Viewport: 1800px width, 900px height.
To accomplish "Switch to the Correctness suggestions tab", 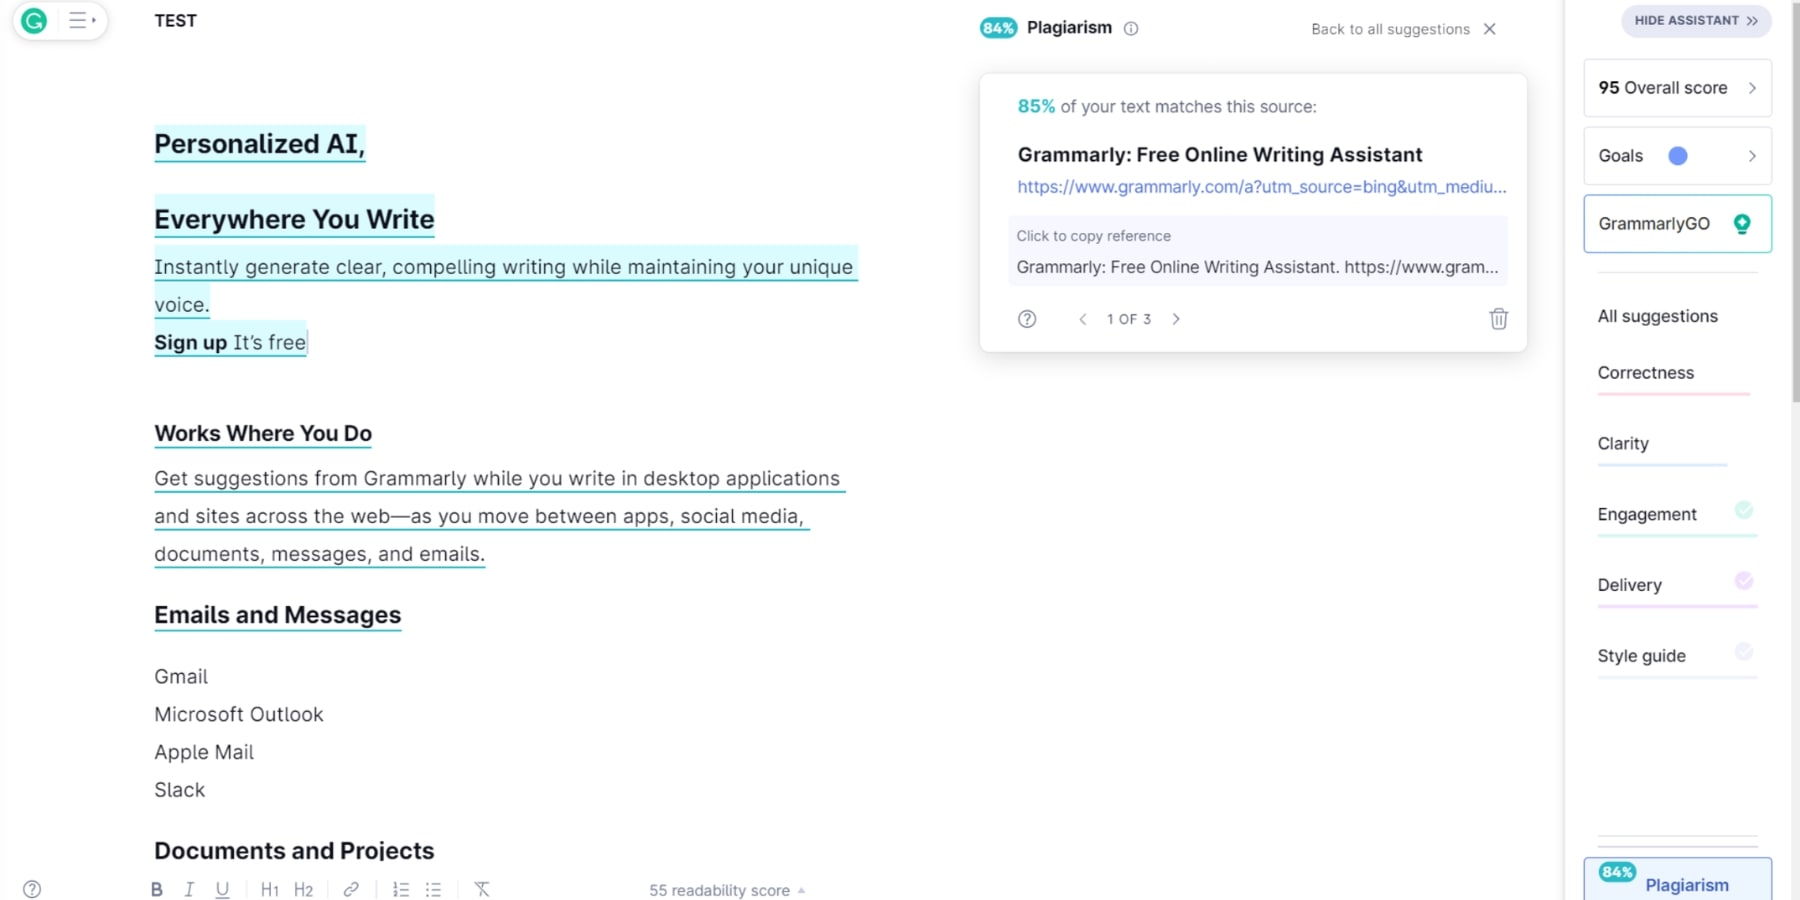I will [x=1645, y=372].
